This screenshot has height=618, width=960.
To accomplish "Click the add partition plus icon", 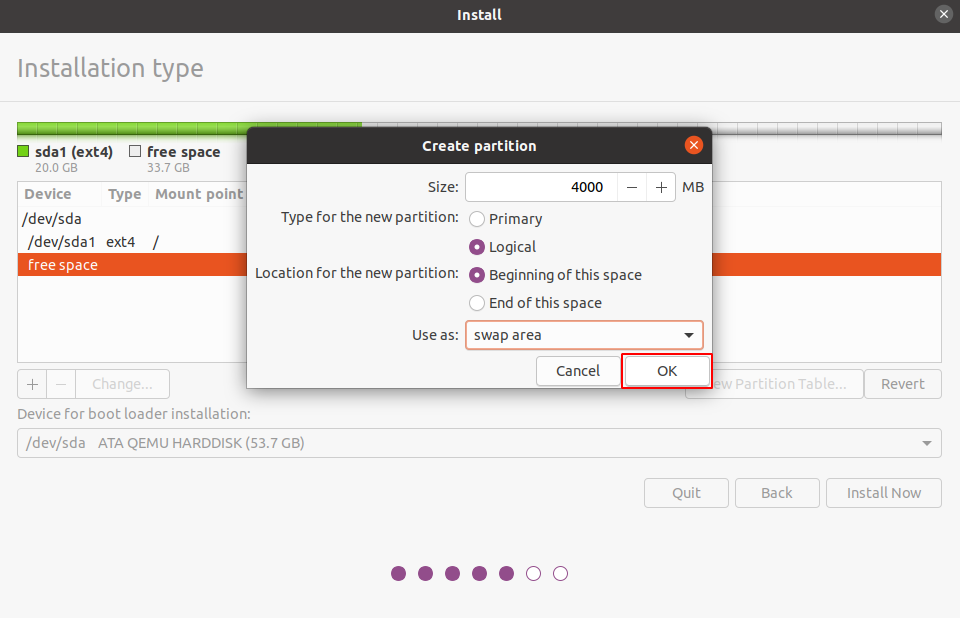I will (x=32, y=384).
